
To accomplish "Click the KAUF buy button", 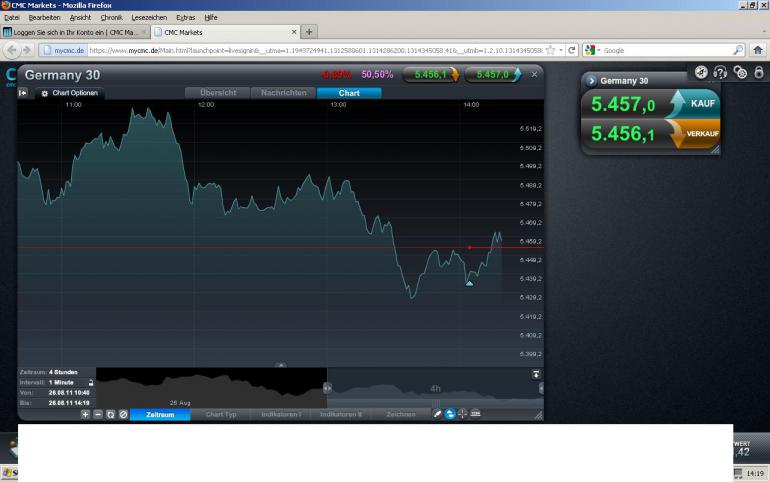I will tap(692, 104).
